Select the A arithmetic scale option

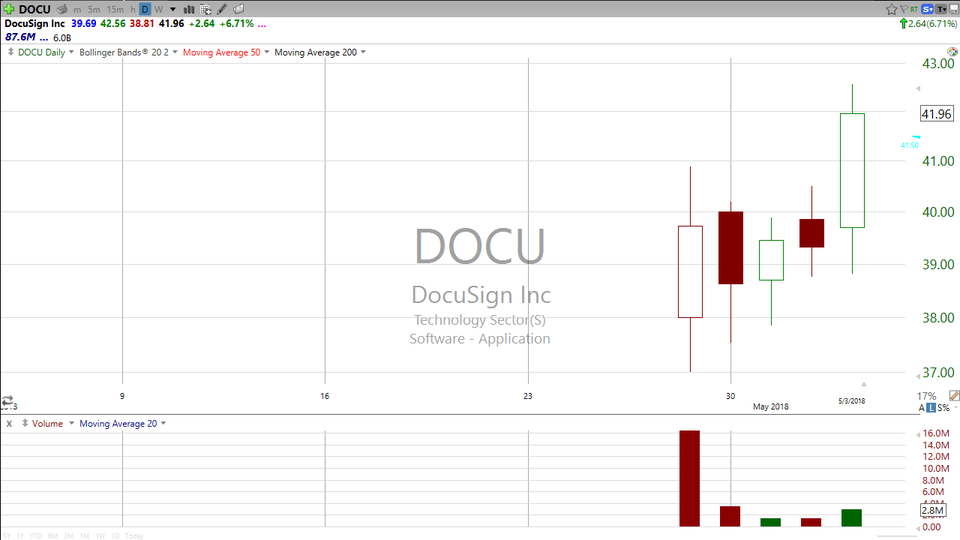click(921, 408)
